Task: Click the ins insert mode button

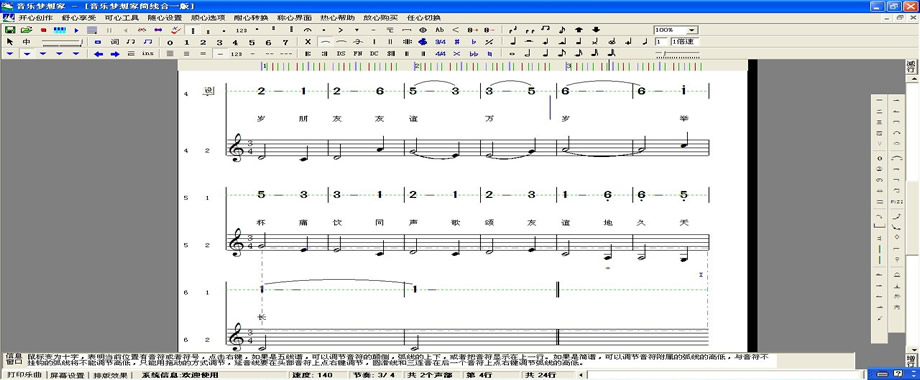Action: coord(147,53)
